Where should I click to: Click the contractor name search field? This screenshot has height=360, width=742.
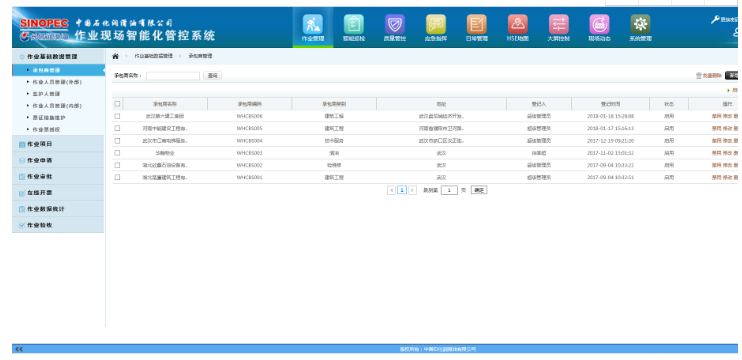click(173, 76)
